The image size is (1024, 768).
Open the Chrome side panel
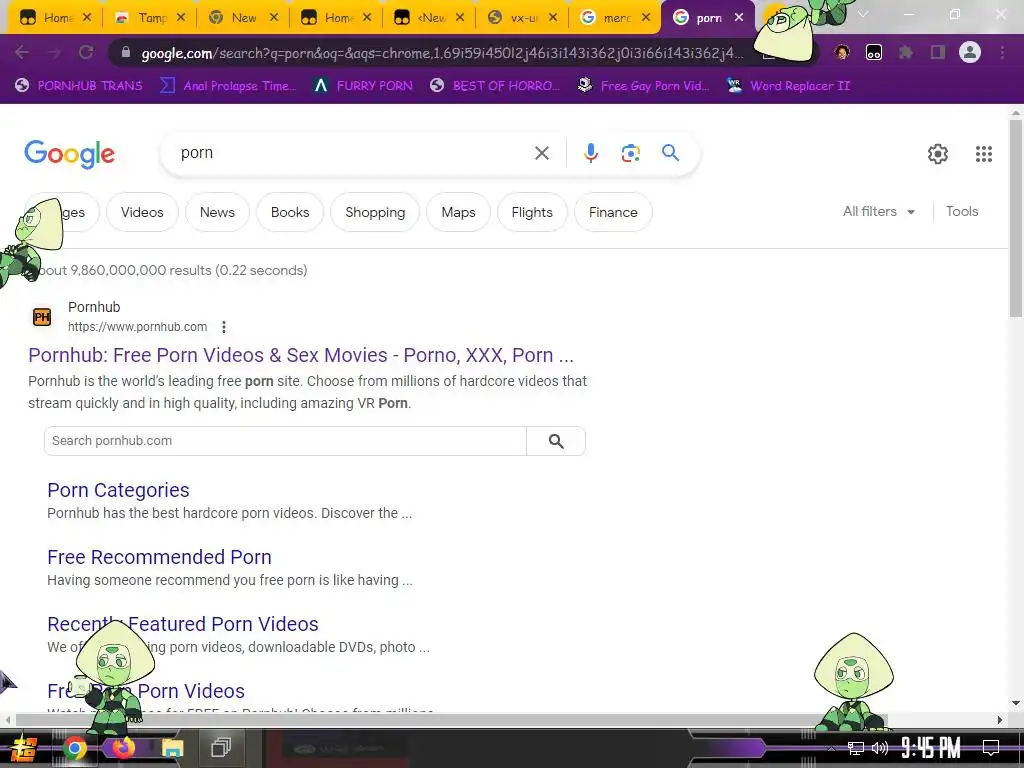tap(938, 52)
